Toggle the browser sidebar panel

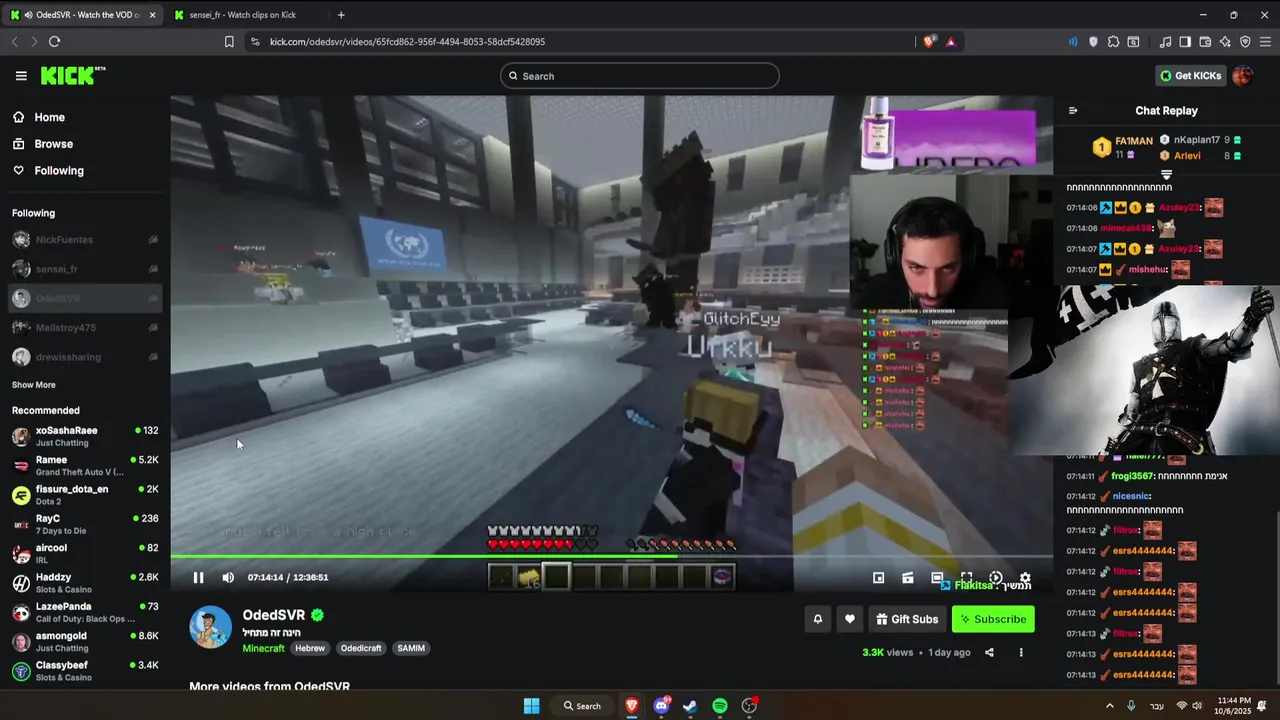coord(1185,41)
